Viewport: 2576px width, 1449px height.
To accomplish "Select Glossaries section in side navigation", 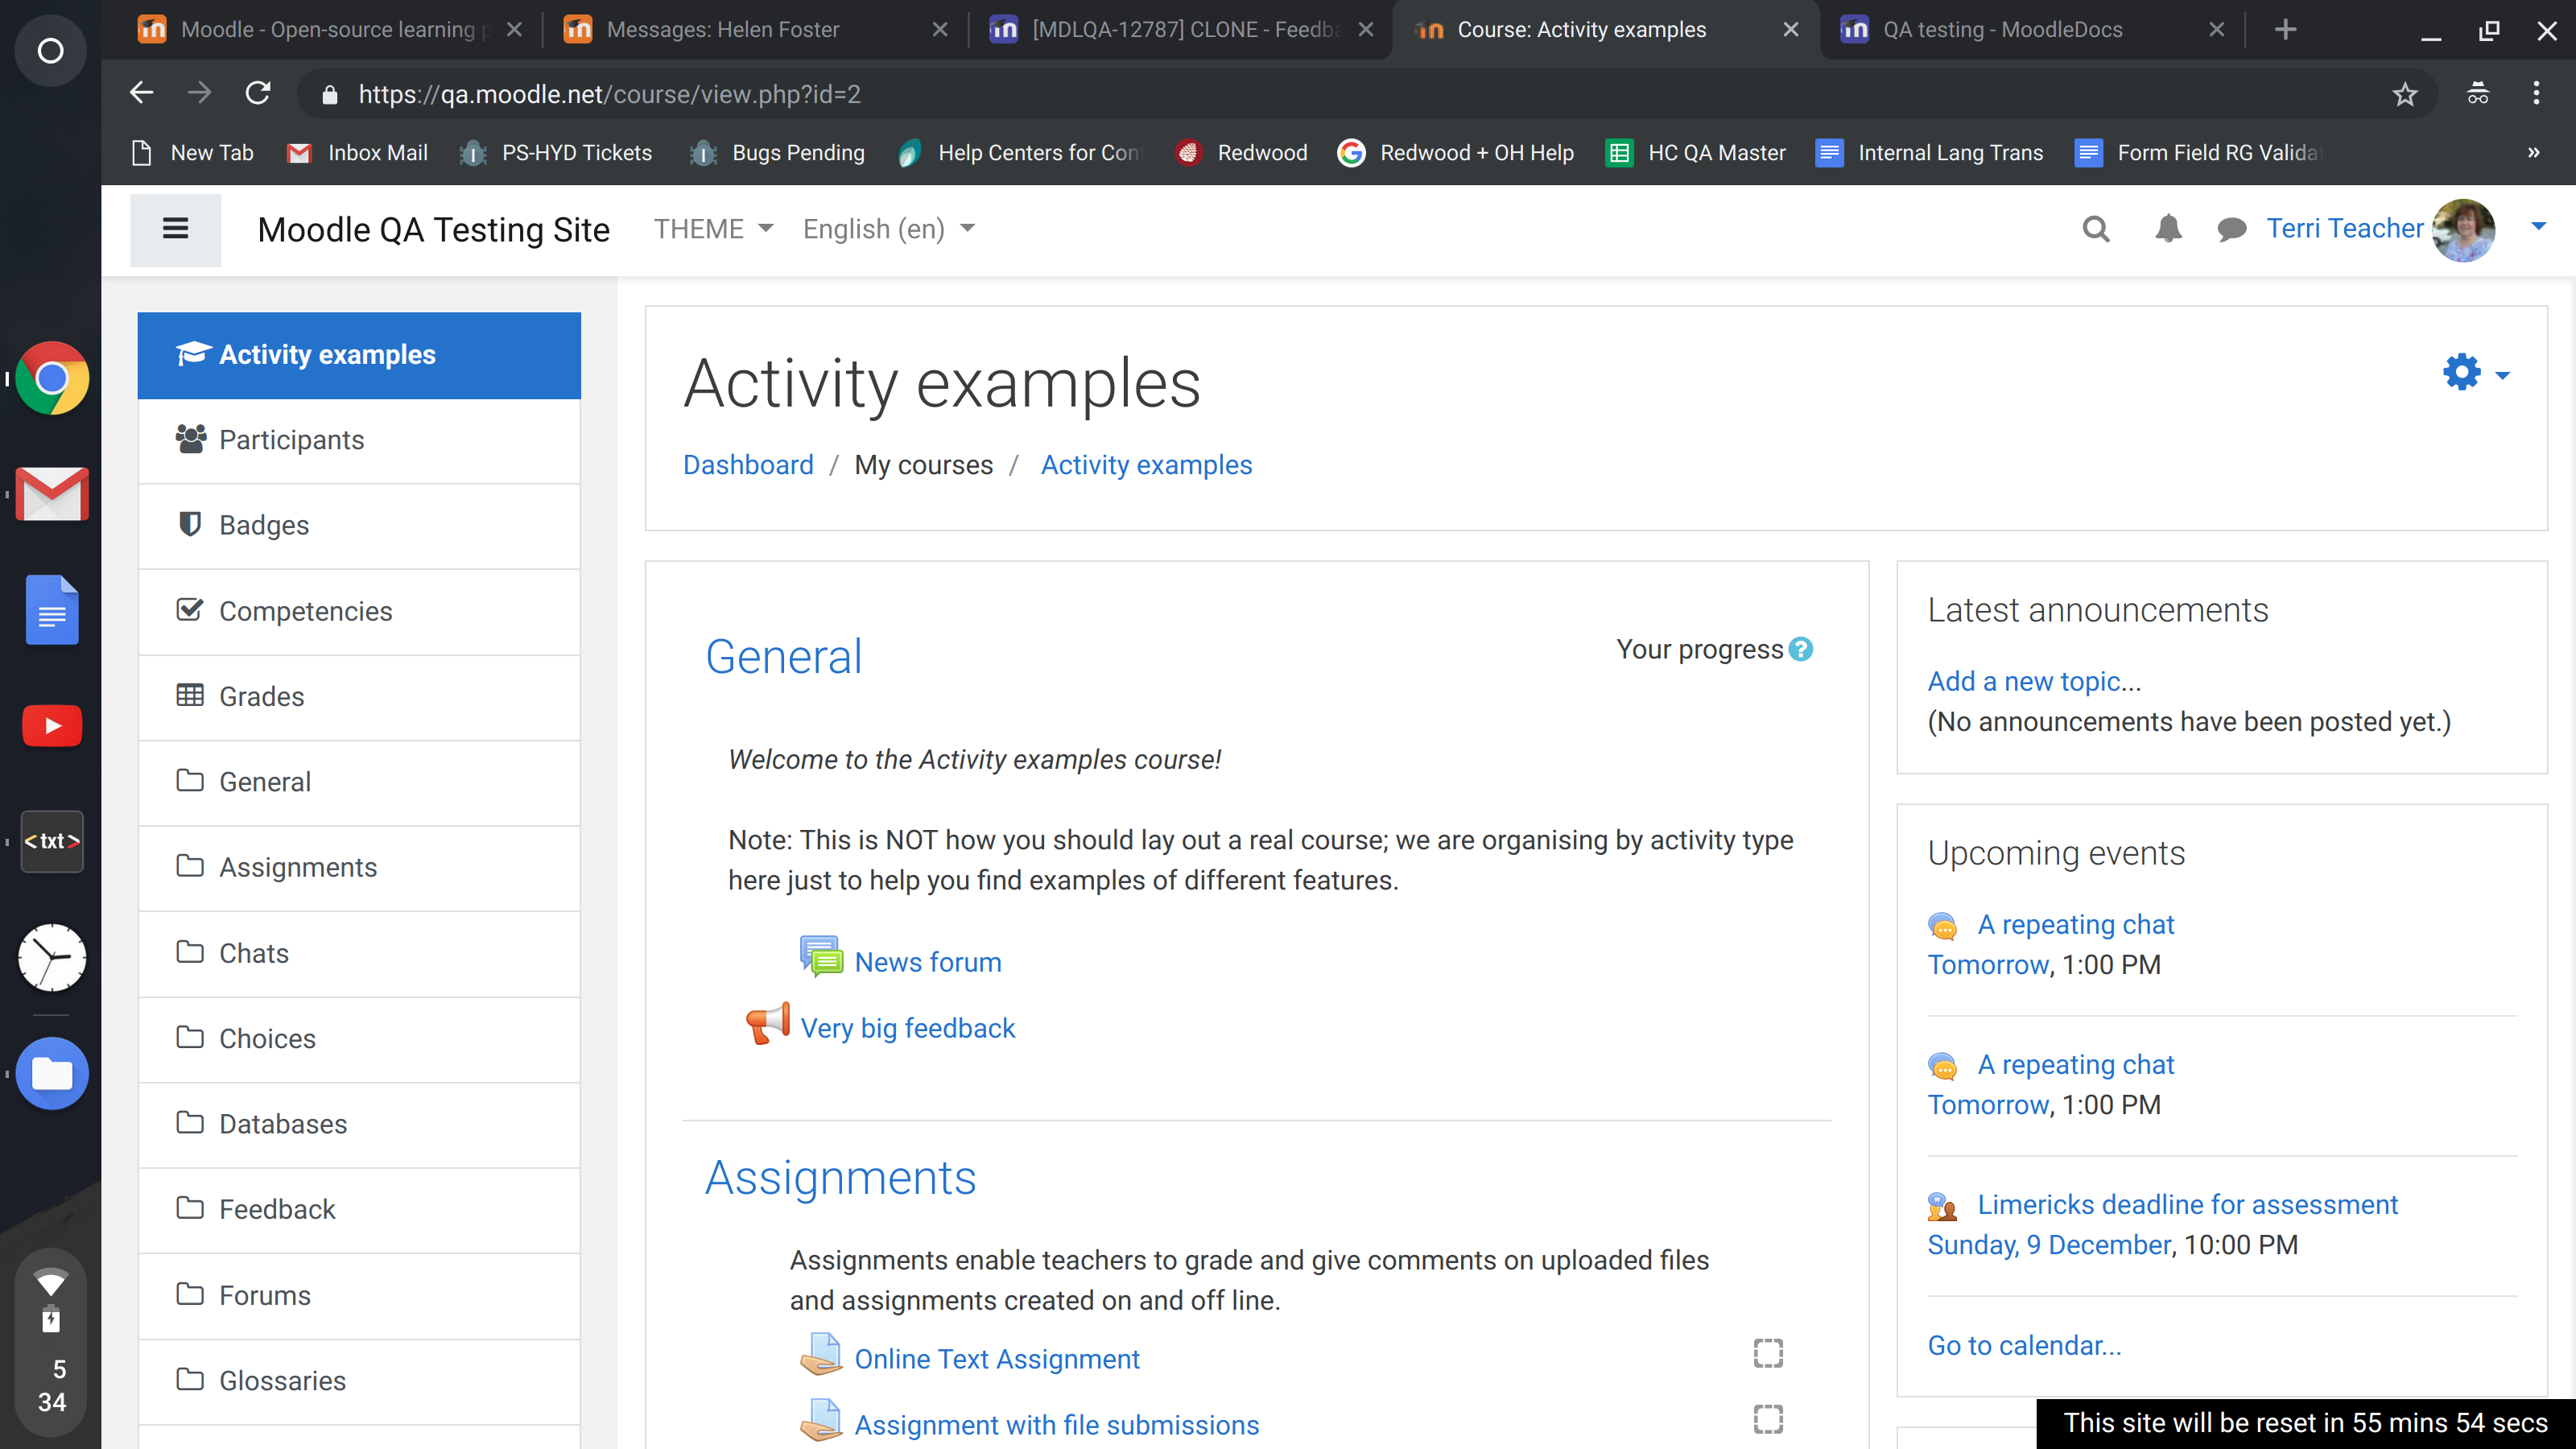I will click(359, 1381).
